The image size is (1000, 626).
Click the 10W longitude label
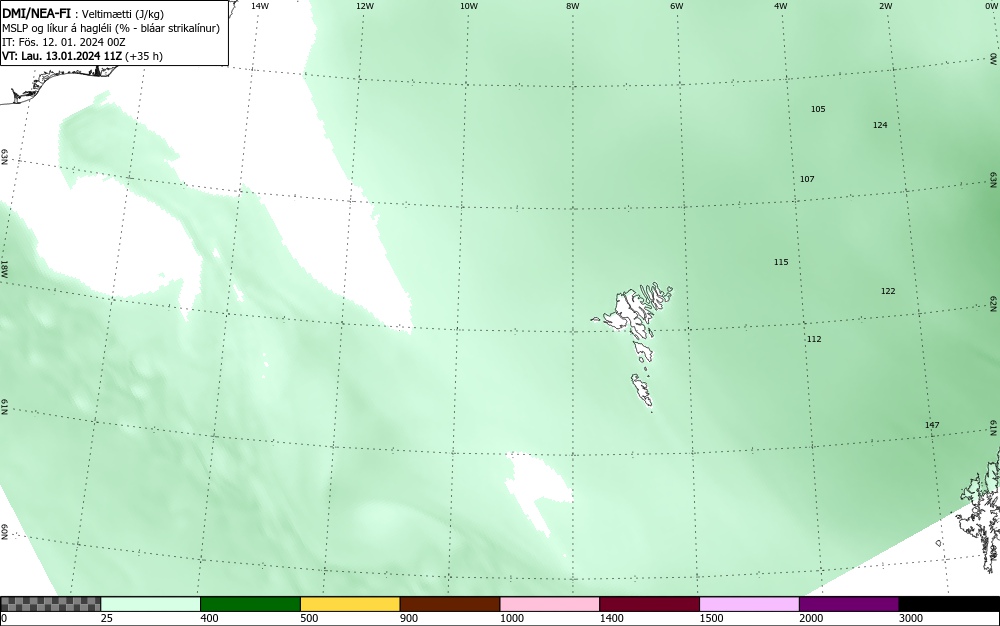coord(469,6)
